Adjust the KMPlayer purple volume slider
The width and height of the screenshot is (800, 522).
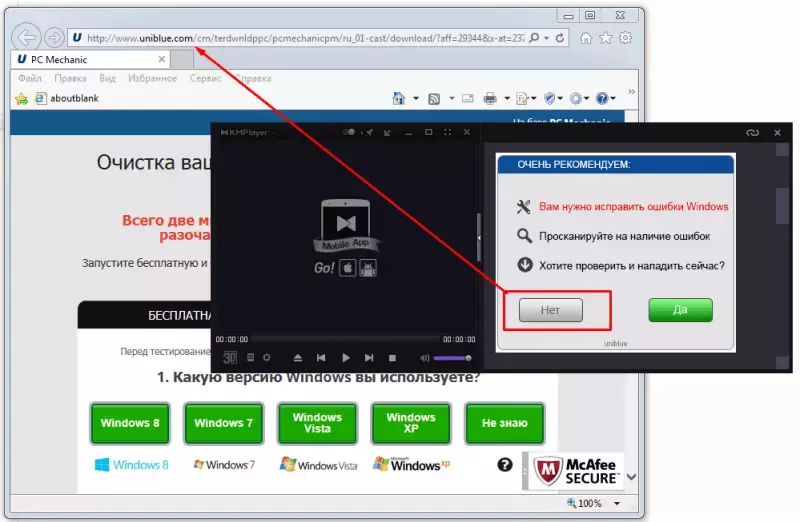(453, 358)
